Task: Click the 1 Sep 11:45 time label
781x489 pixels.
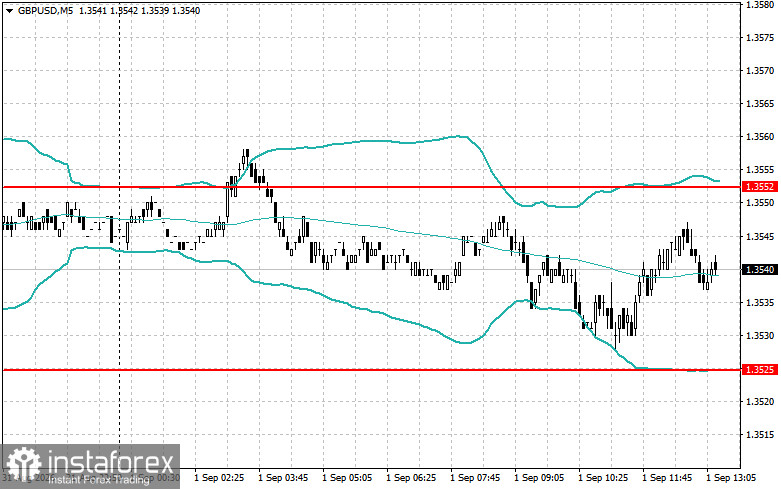Action: point(667,478)
